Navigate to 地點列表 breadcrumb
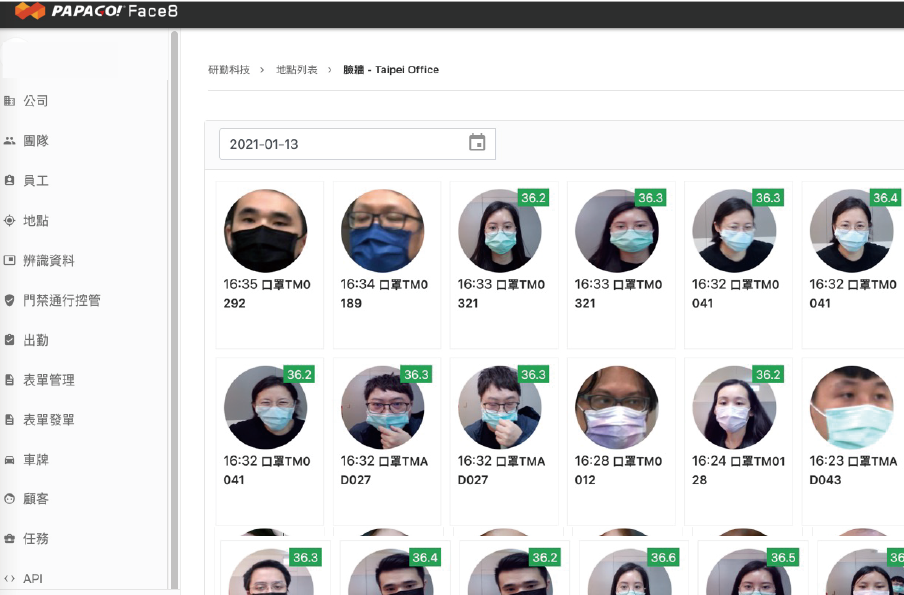Screen dimensions: 904x595 tap(297, 70)
